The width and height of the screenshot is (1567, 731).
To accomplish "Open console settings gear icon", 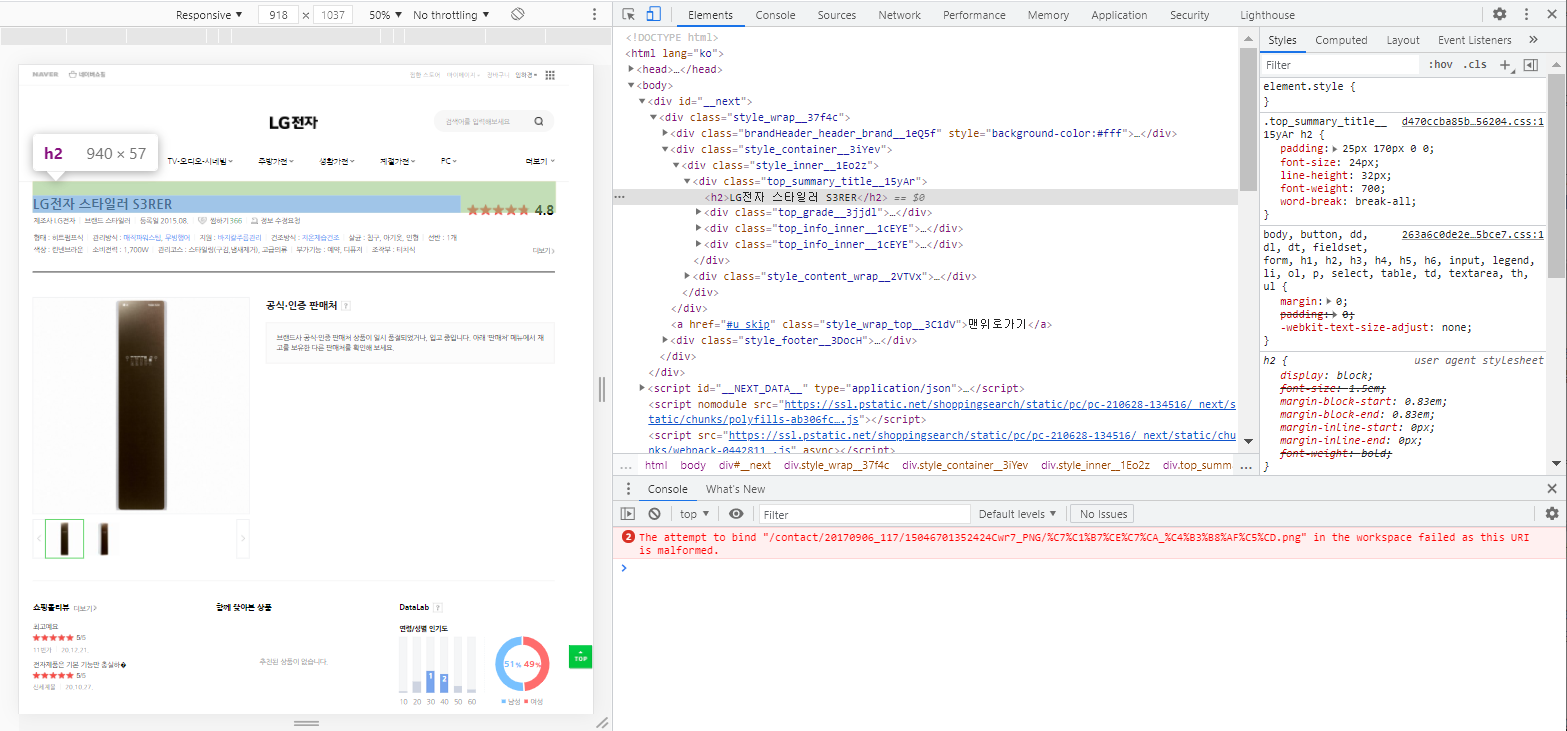I will pyautogui.click(x=1552, y=514).
